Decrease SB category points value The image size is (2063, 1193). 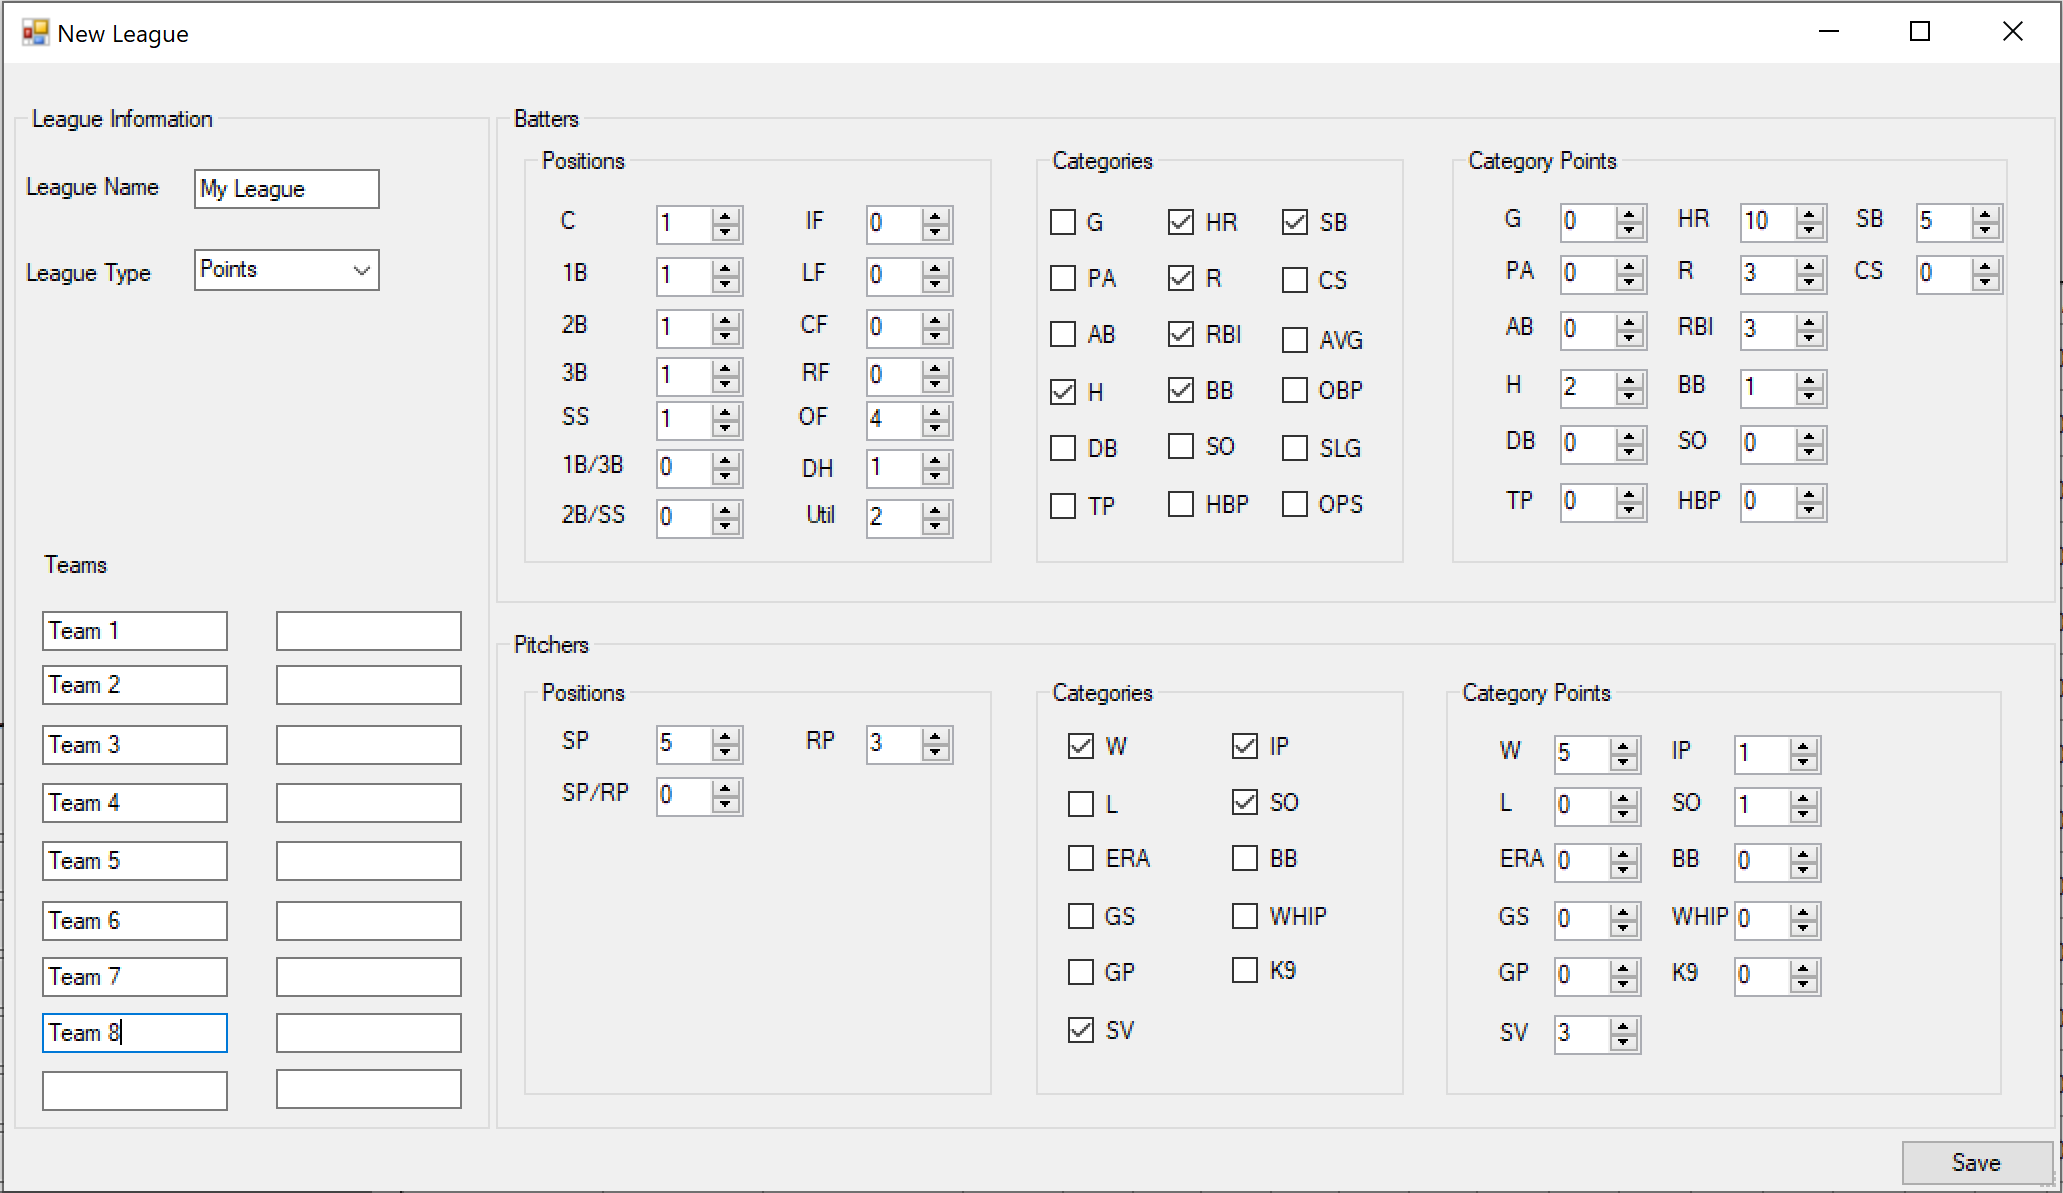tap(1986, 230)
